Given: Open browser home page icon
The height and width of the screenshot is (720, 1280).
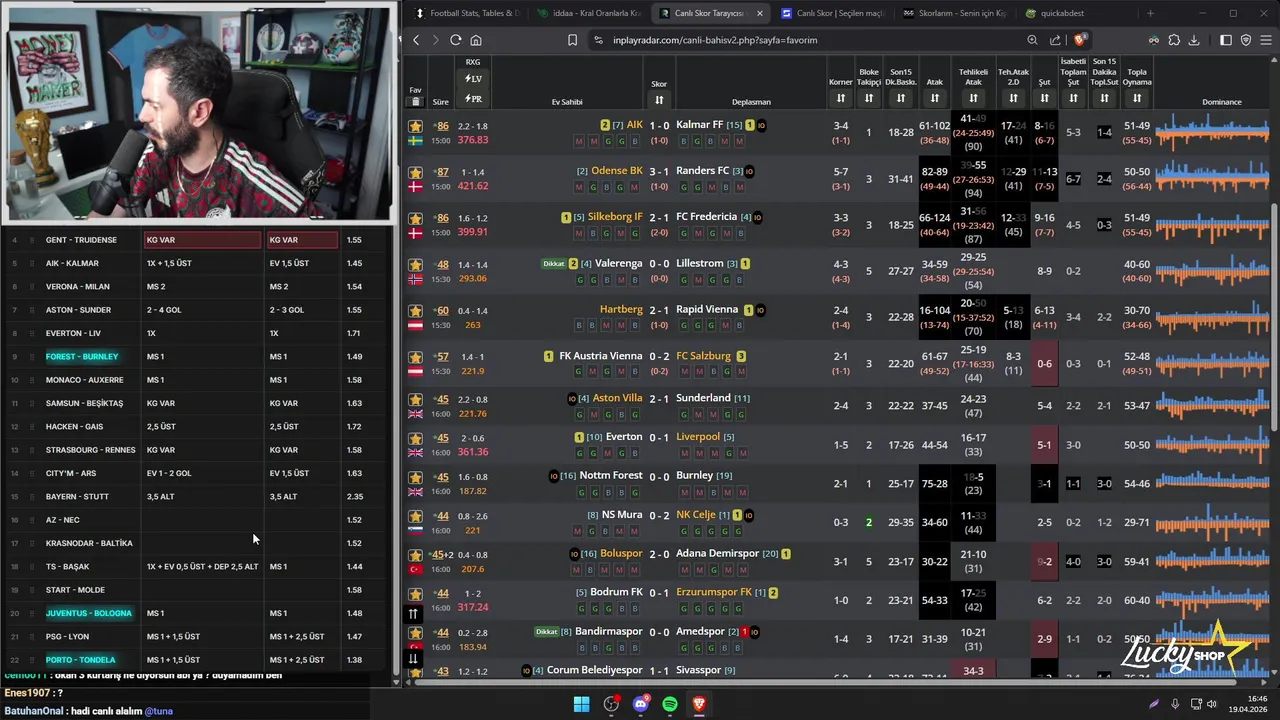Looking at the screenshot, I should [x=475, y=40].
